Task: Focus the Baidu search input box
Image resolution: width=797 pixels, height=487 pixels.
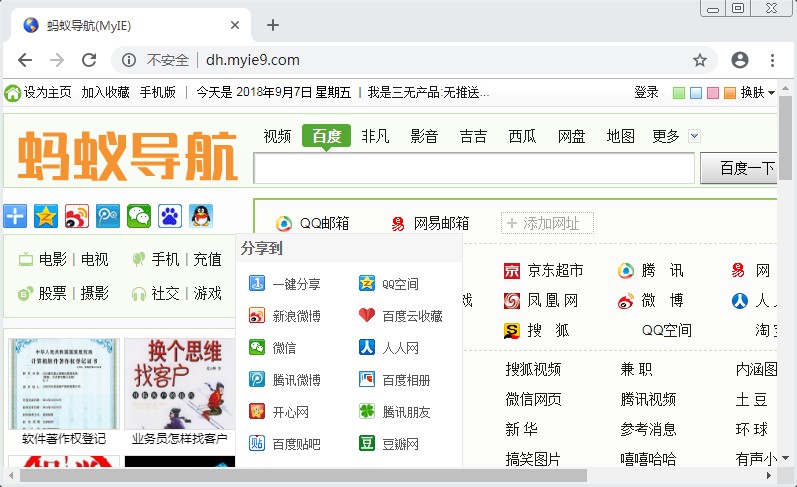Action: (x=474, y=168)
